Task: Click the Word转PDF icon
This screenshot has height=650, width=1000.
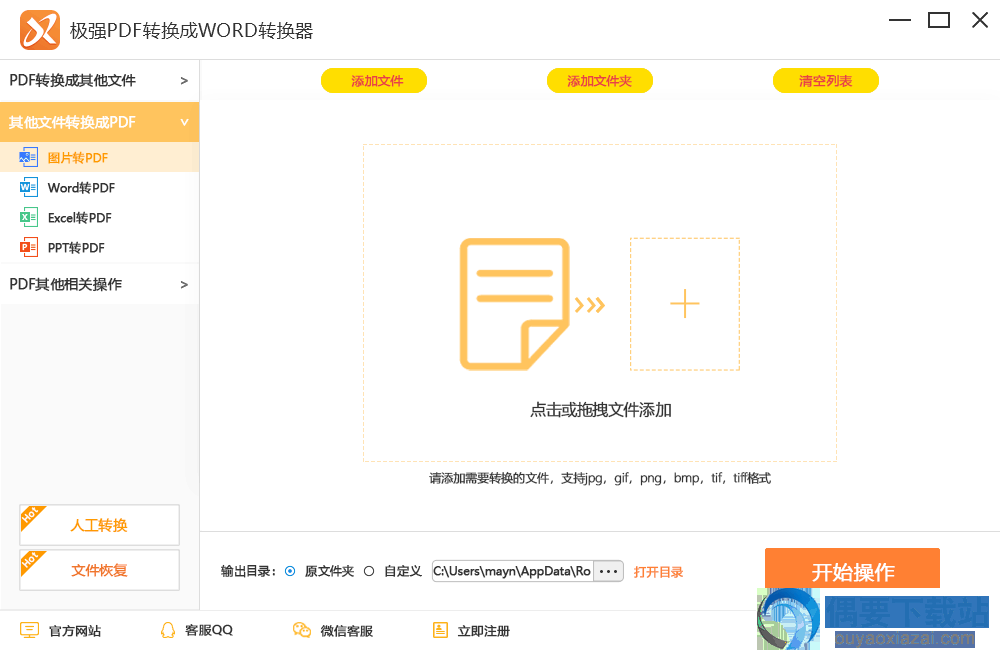Action: (x=28, y=187)
